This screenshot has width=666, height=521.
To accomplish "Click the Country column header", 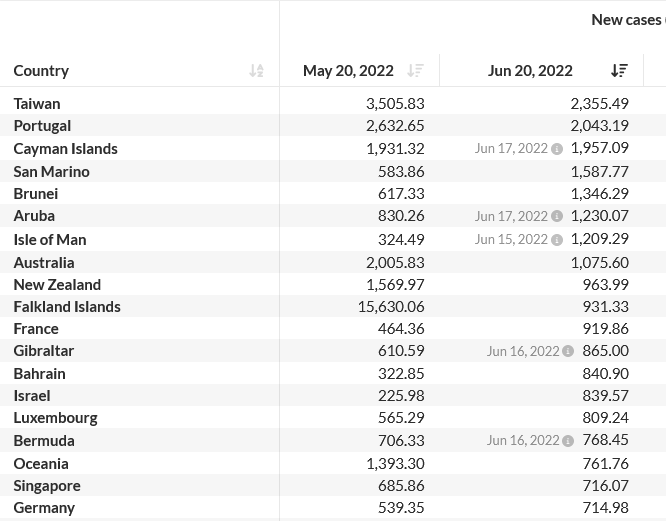I will pos(41,70).
